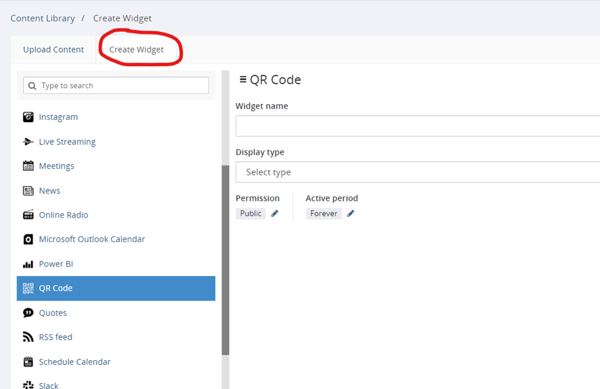Open the RSS feed icon
The width and height of the screenshot is (600, 389).
coord(28,337)
